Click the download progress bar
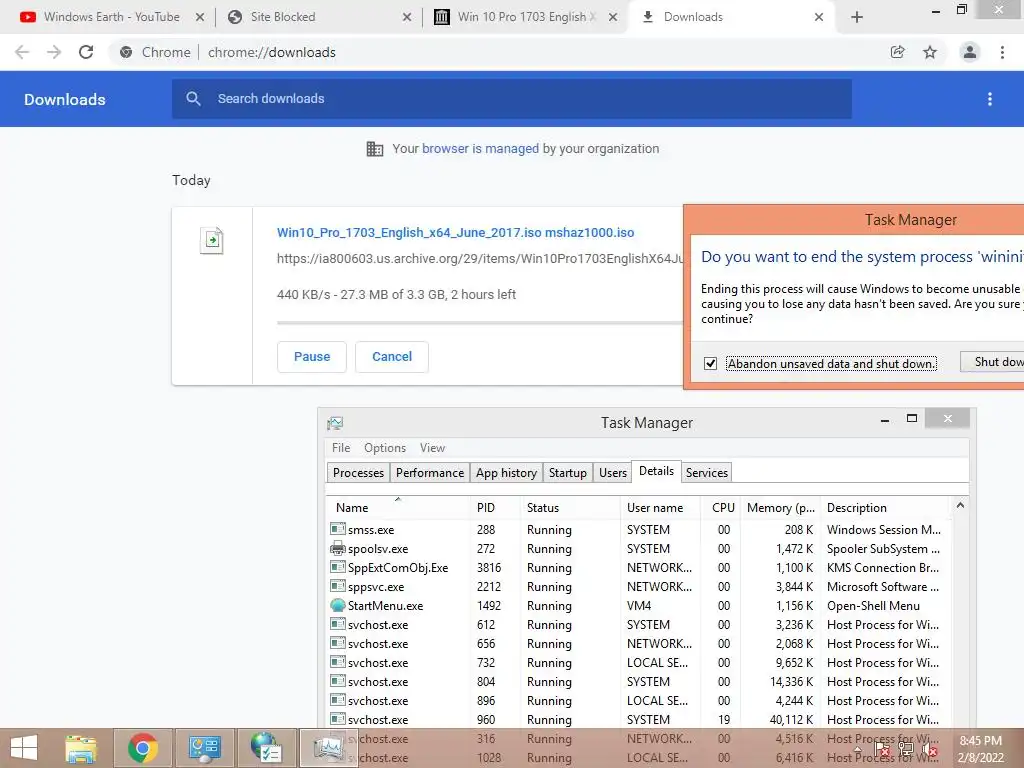 (480, 323)
